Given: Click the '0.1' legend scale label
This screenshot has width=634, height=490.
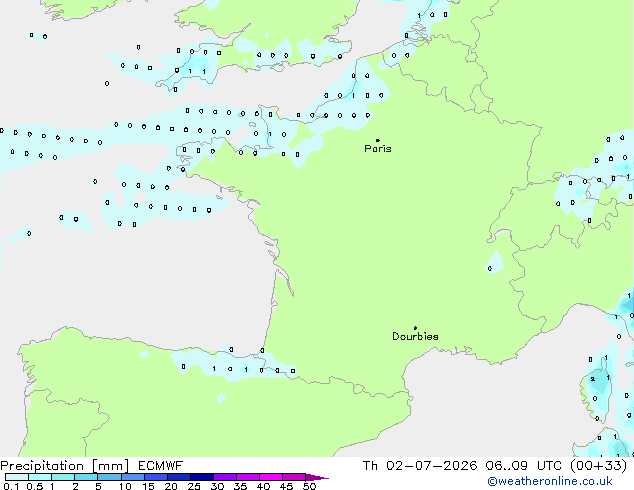Looking at the screenshot, I should 11,486.
